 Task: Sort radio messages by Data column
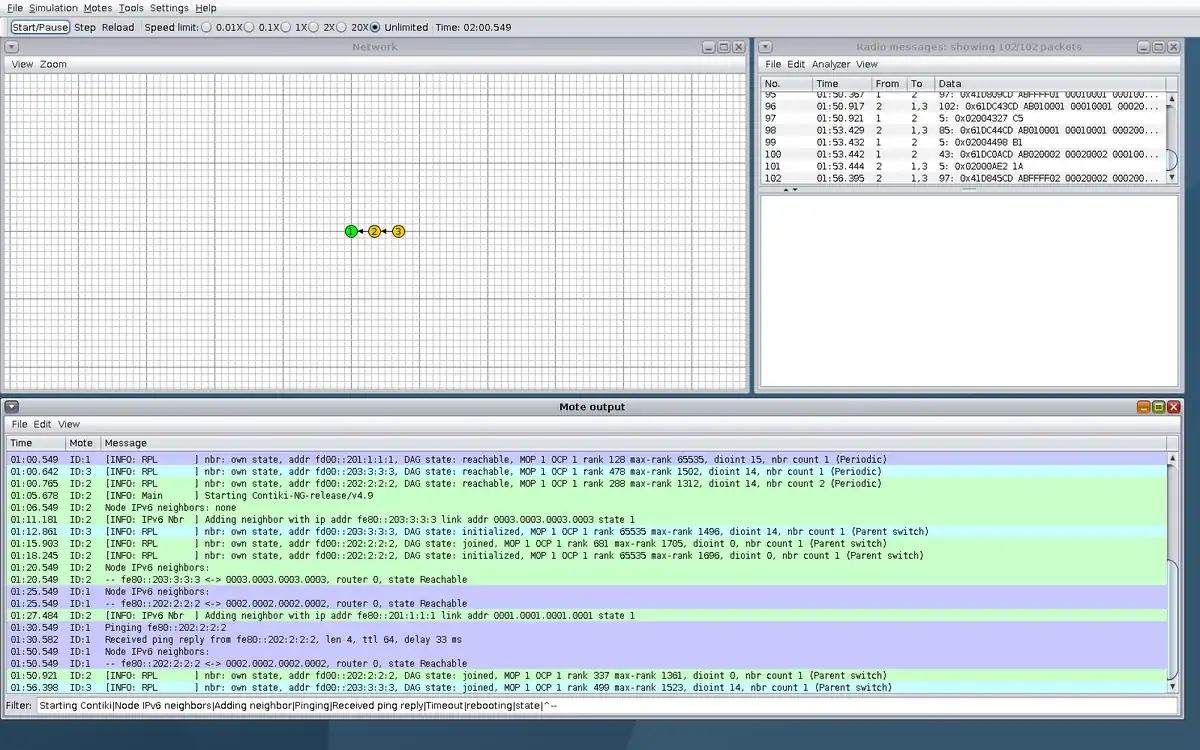pyautogui.click(x=1050, y=84)
